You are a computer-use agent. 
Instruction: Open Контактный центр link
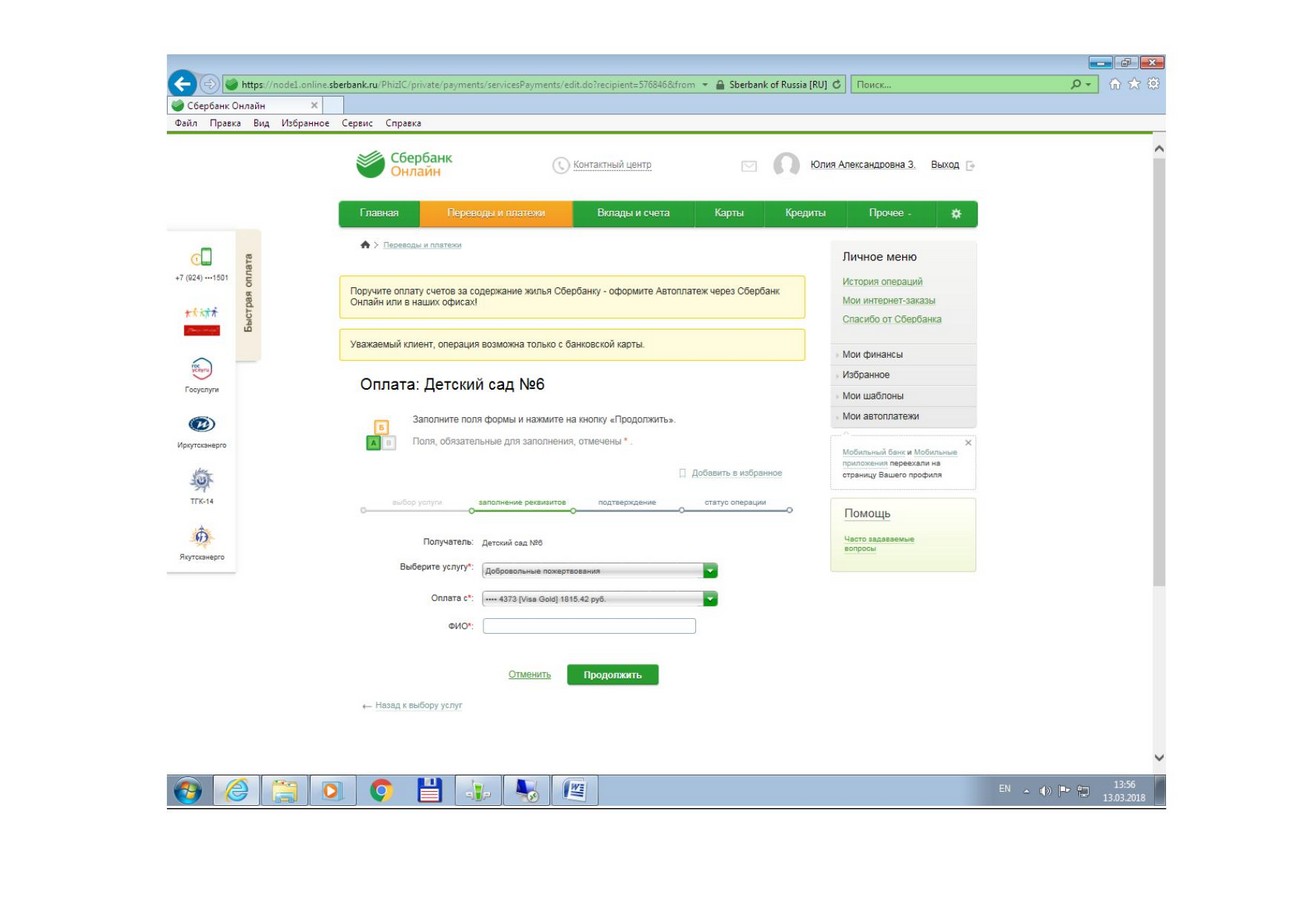pos(612,166)
